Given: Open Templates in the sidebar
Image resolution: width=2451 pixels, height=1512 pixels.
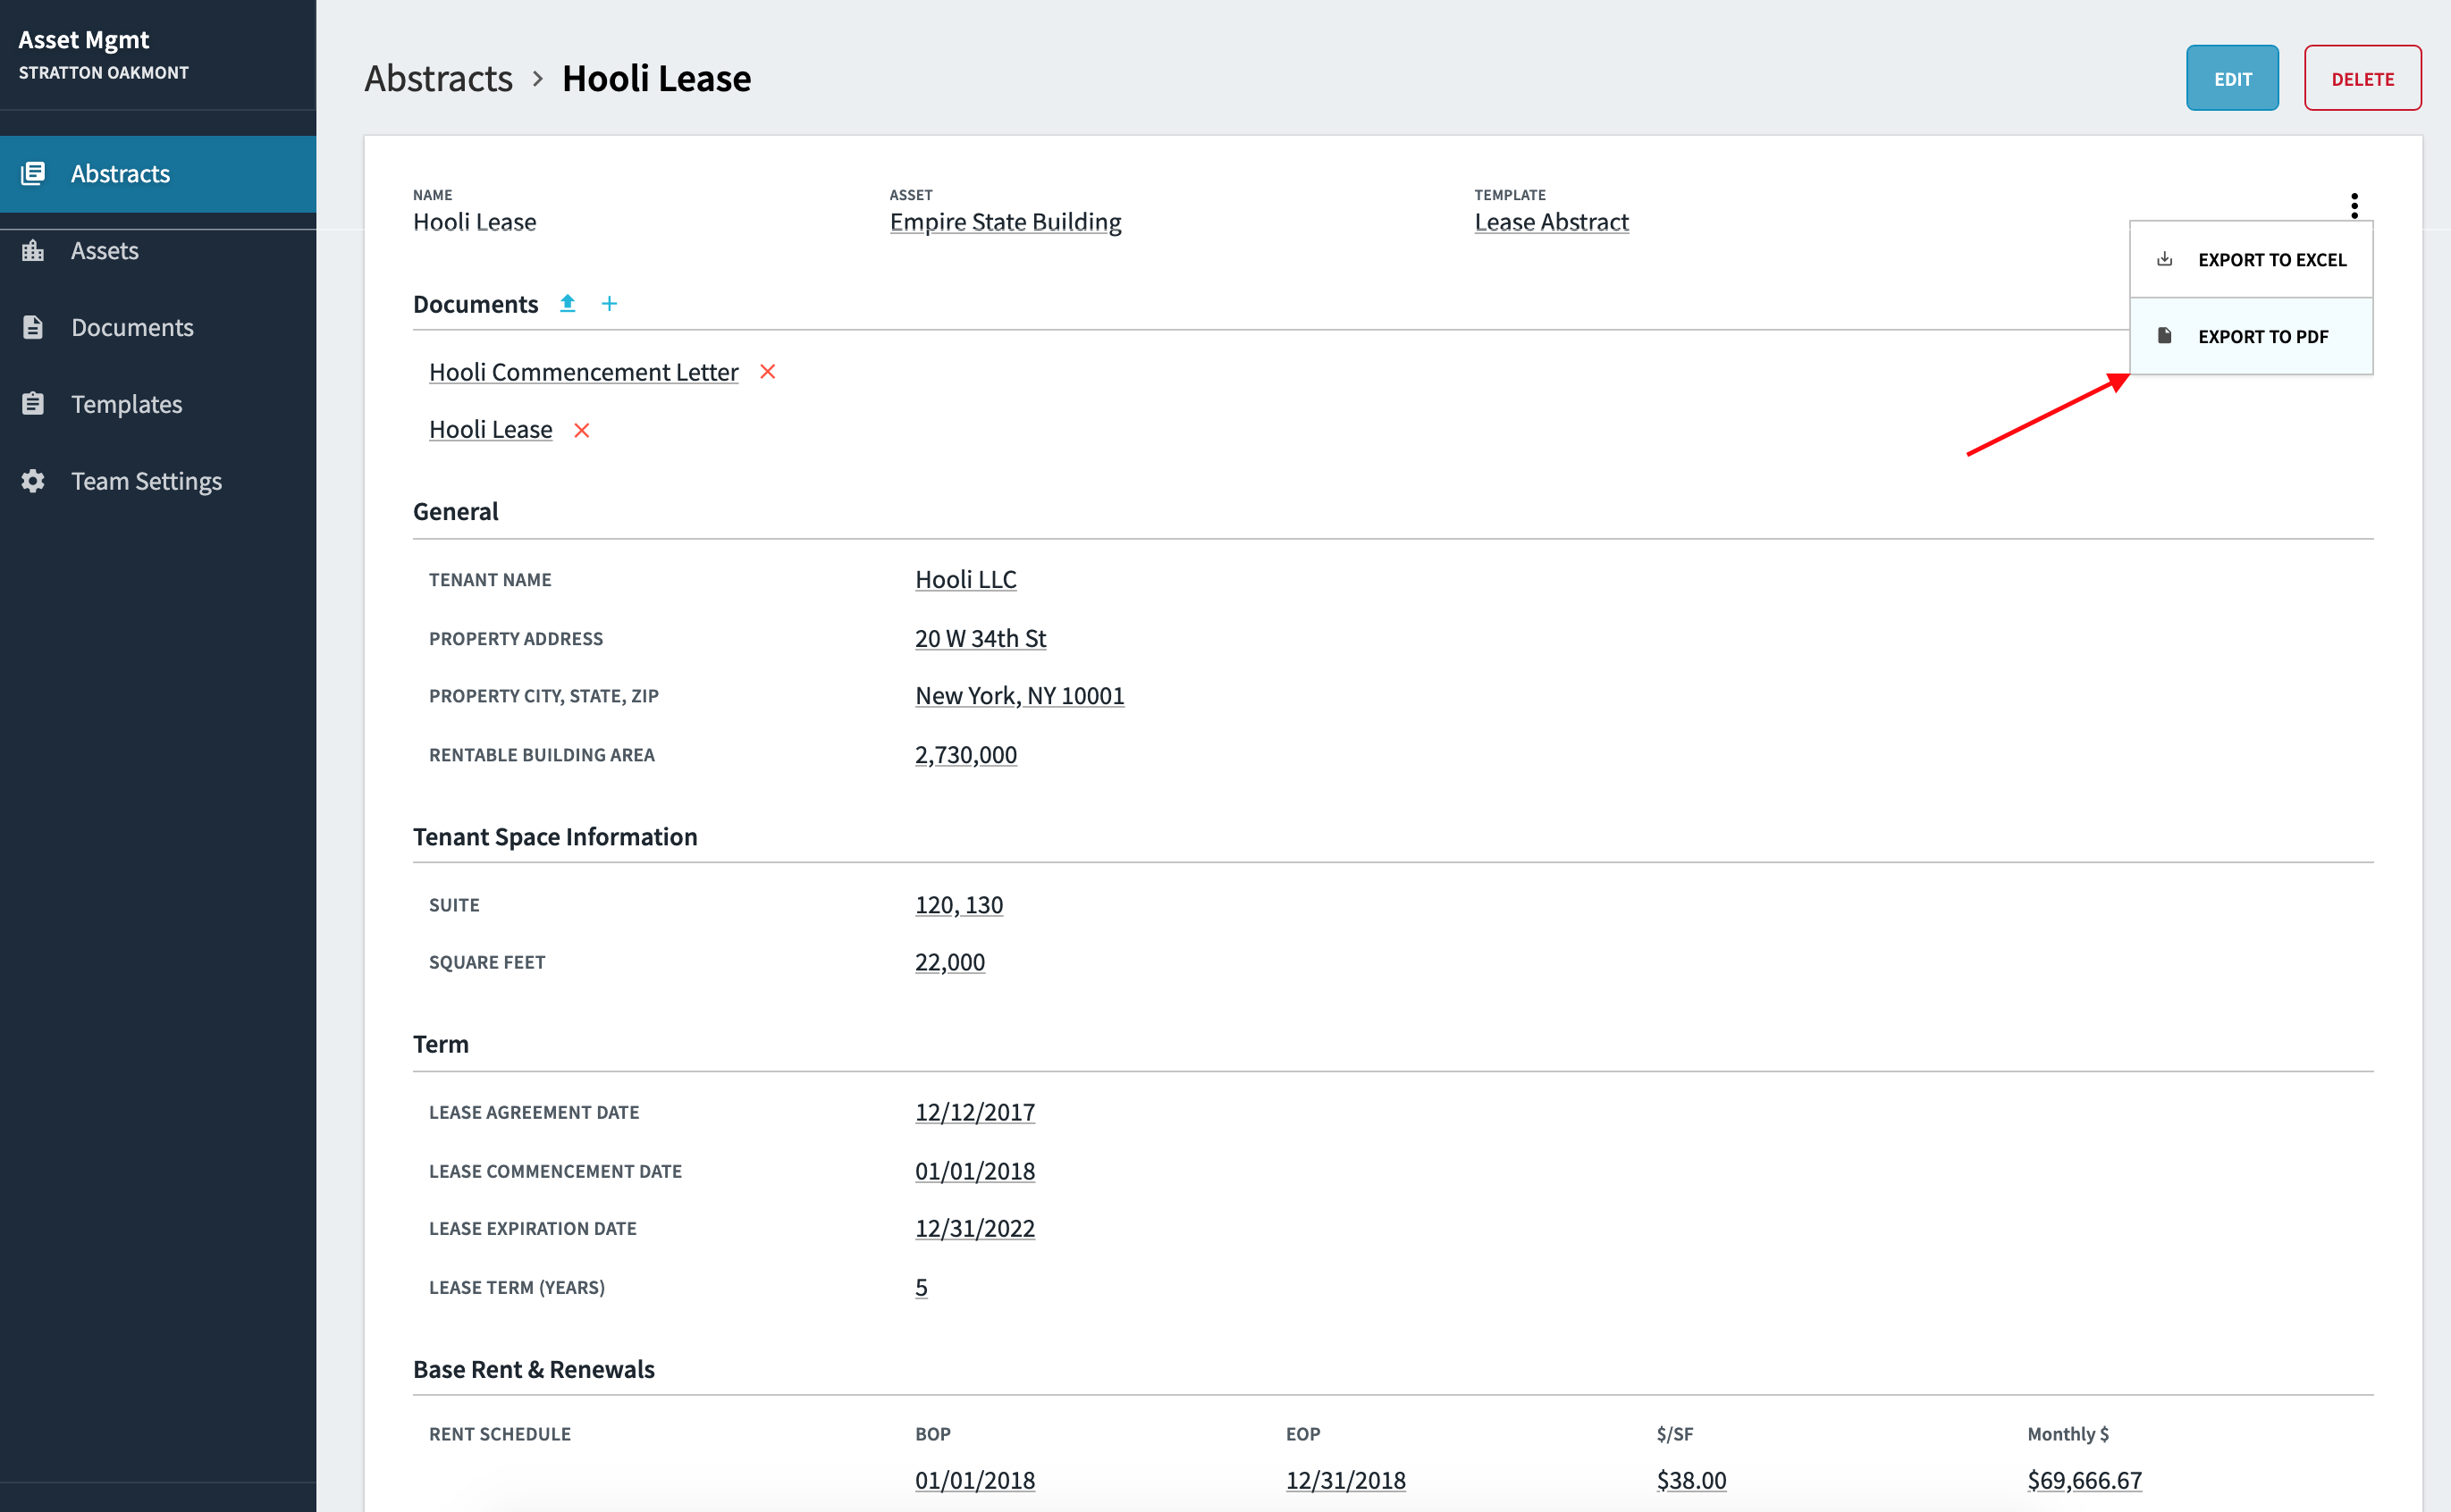Looking at the screenshot, I should (x=126, y=404).
